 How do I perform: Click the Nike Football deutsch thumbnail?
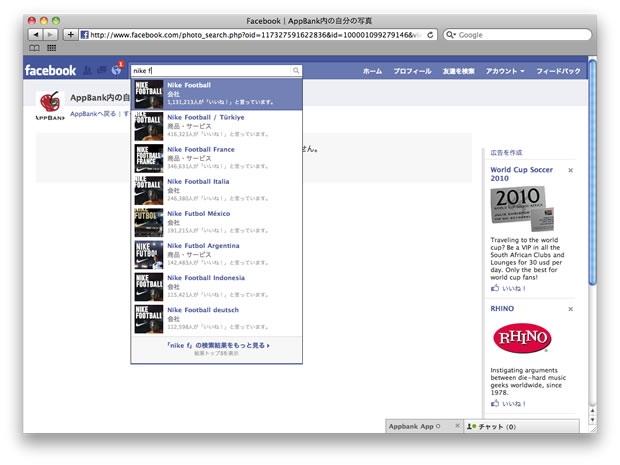[x=149, y=319]
